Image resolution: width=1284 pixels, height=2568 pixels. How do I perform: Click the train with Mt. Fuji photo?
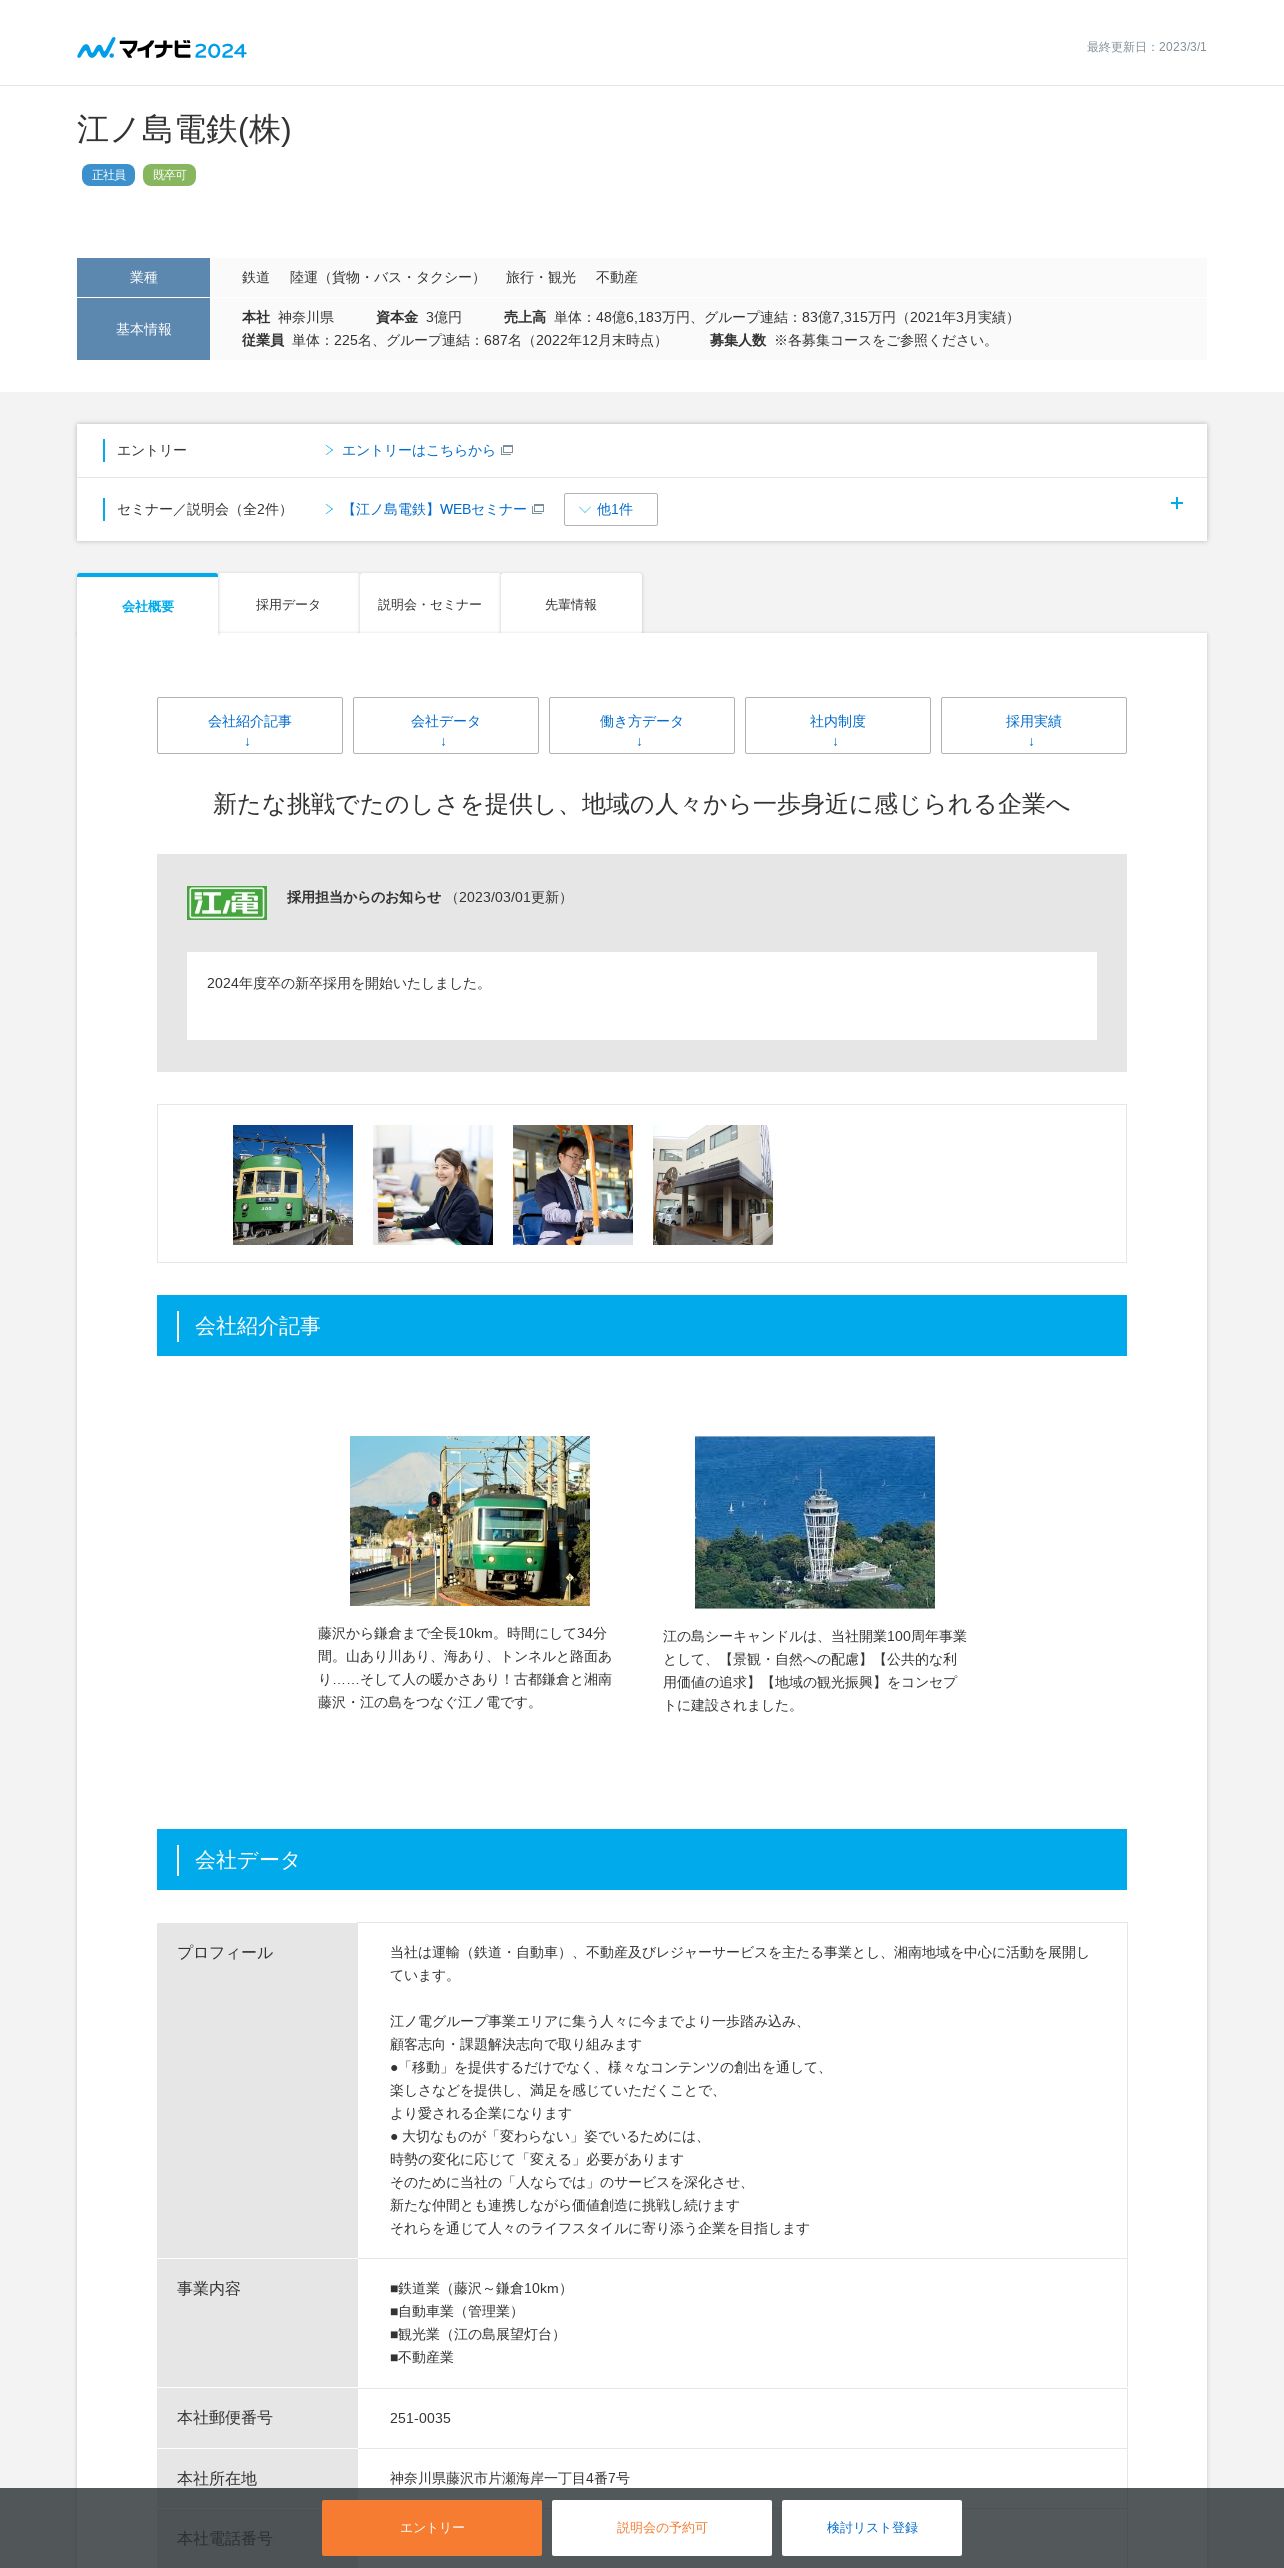coord(470,1521)
